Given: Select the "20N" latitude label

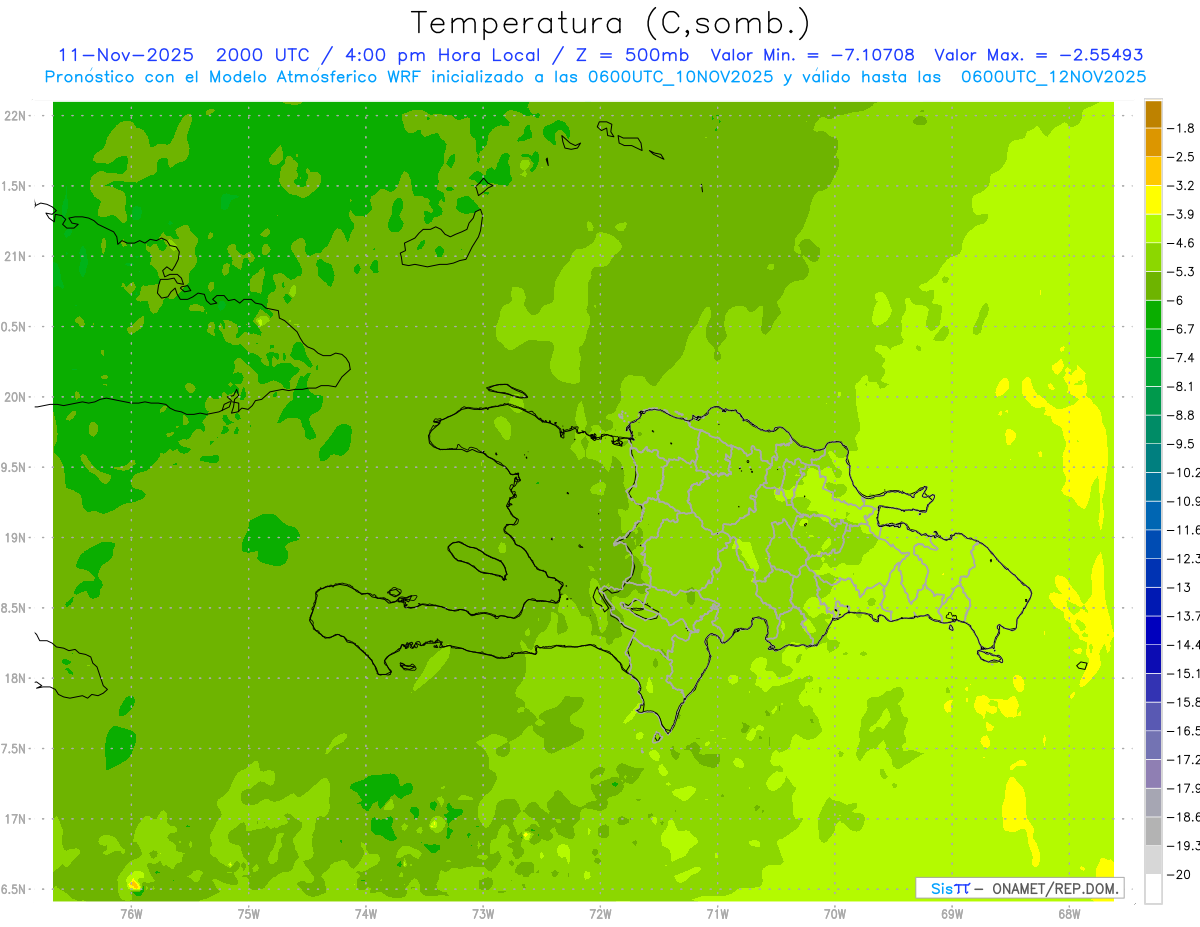Looking at the screenshot, I should [x=16, y=397].
